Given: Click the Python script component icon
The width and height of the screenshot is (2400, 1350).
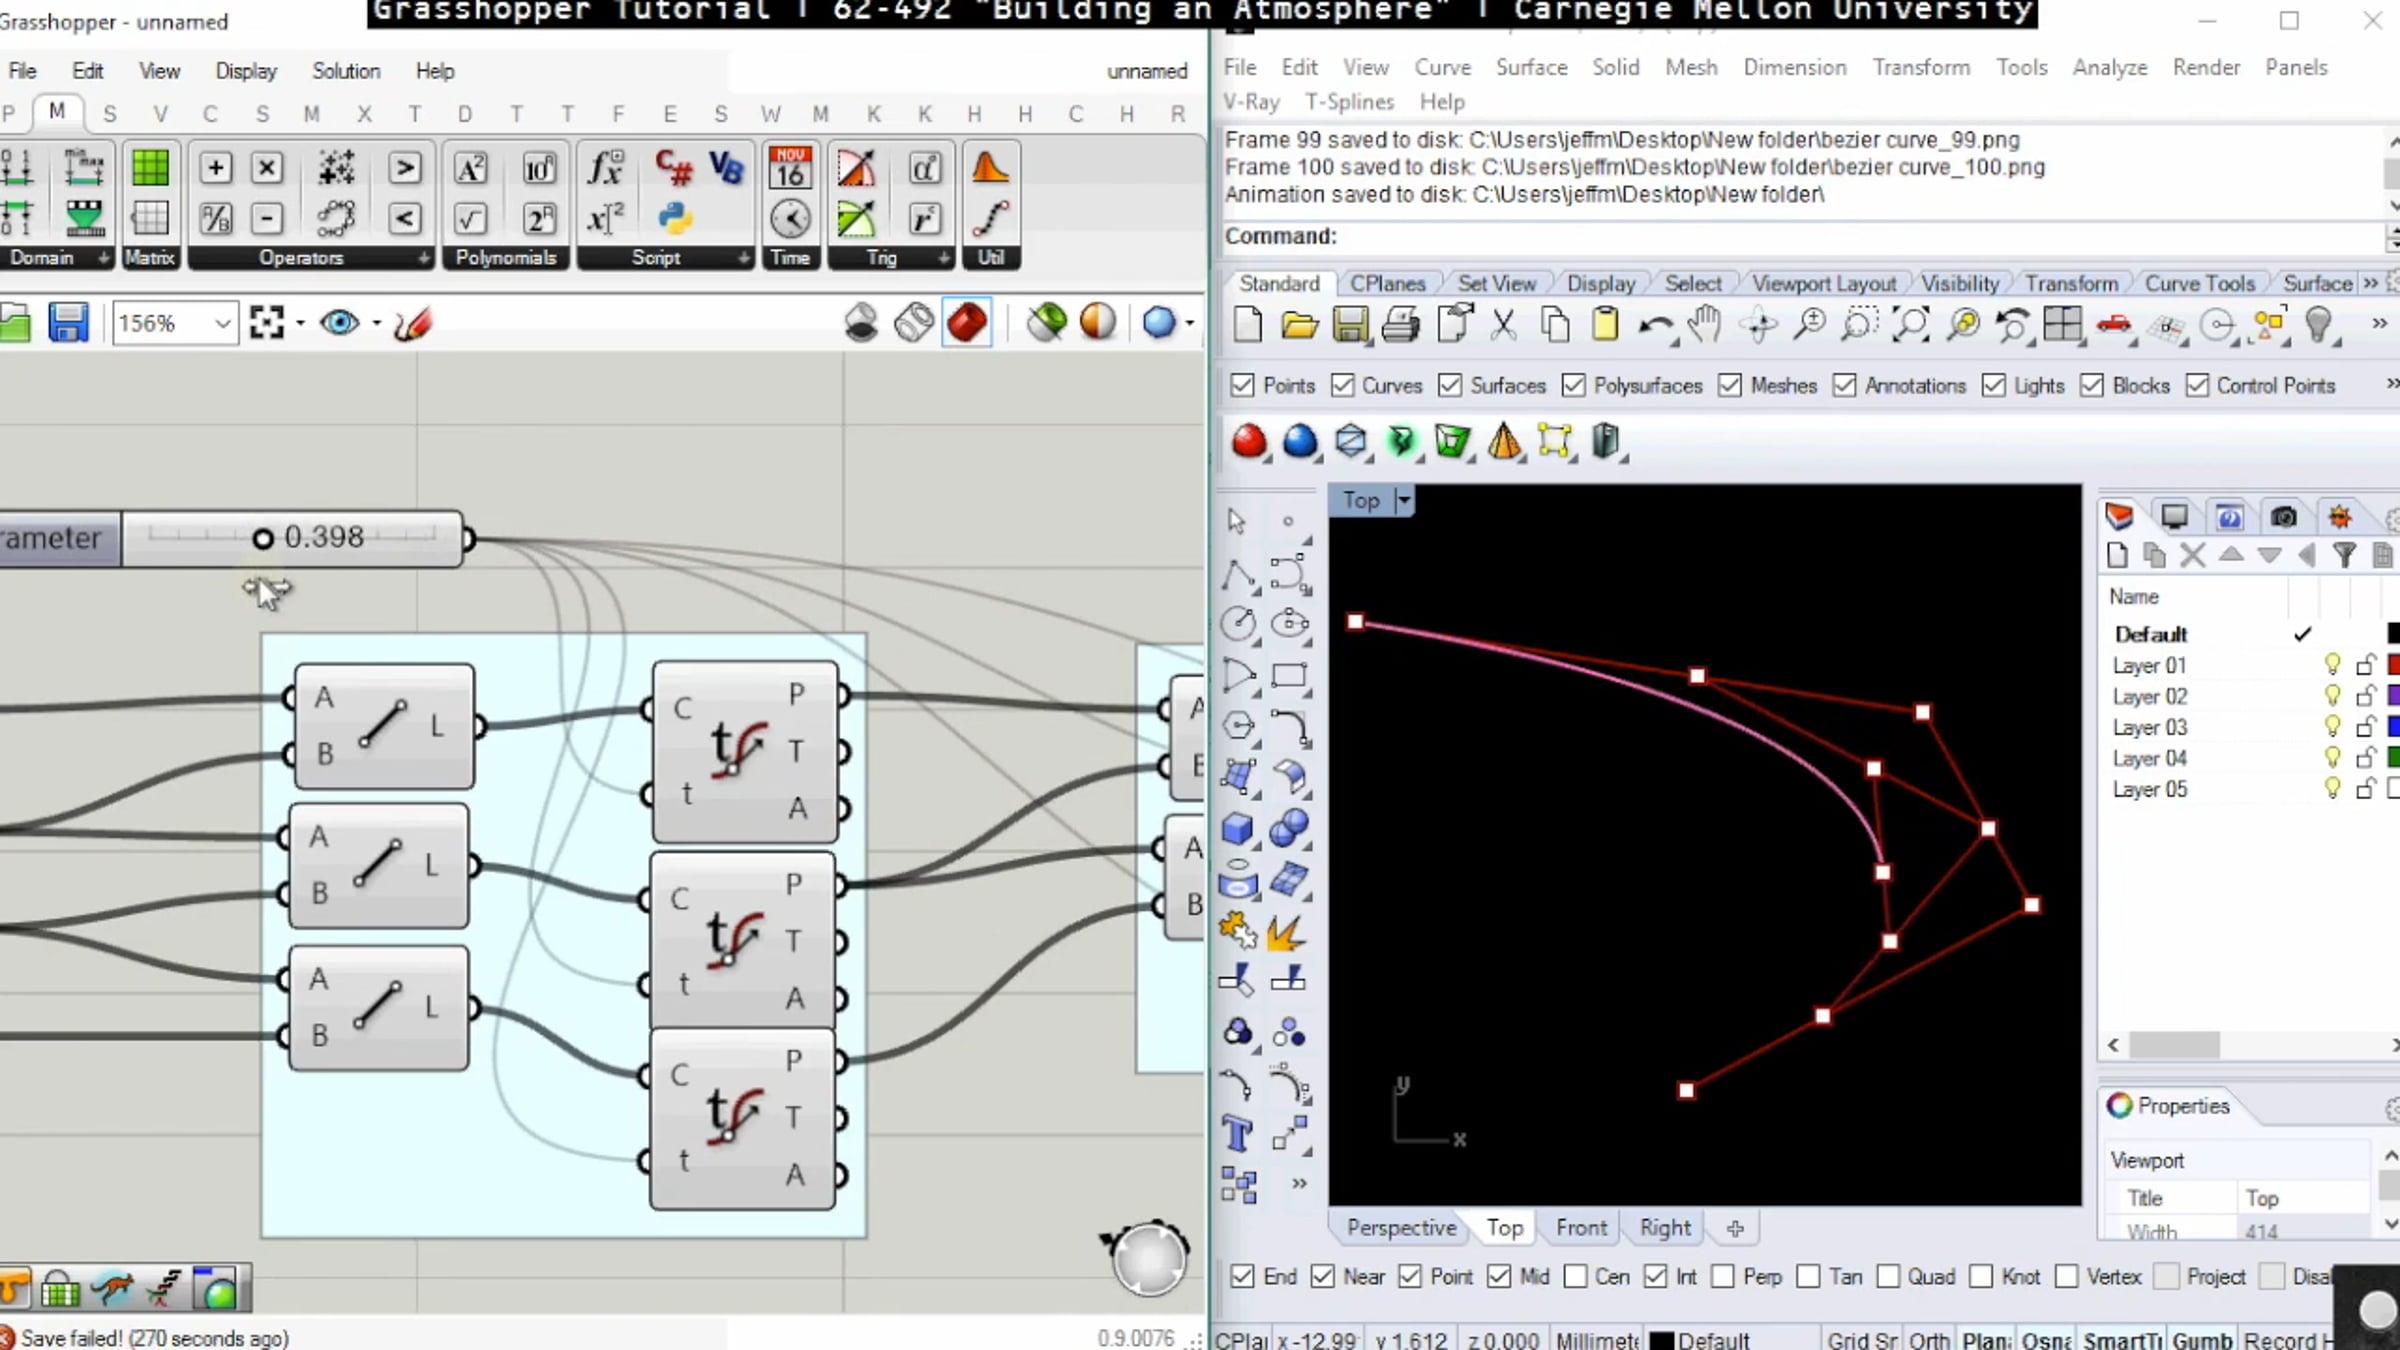Looking at the screenshot, I should (x=675, y=218).
